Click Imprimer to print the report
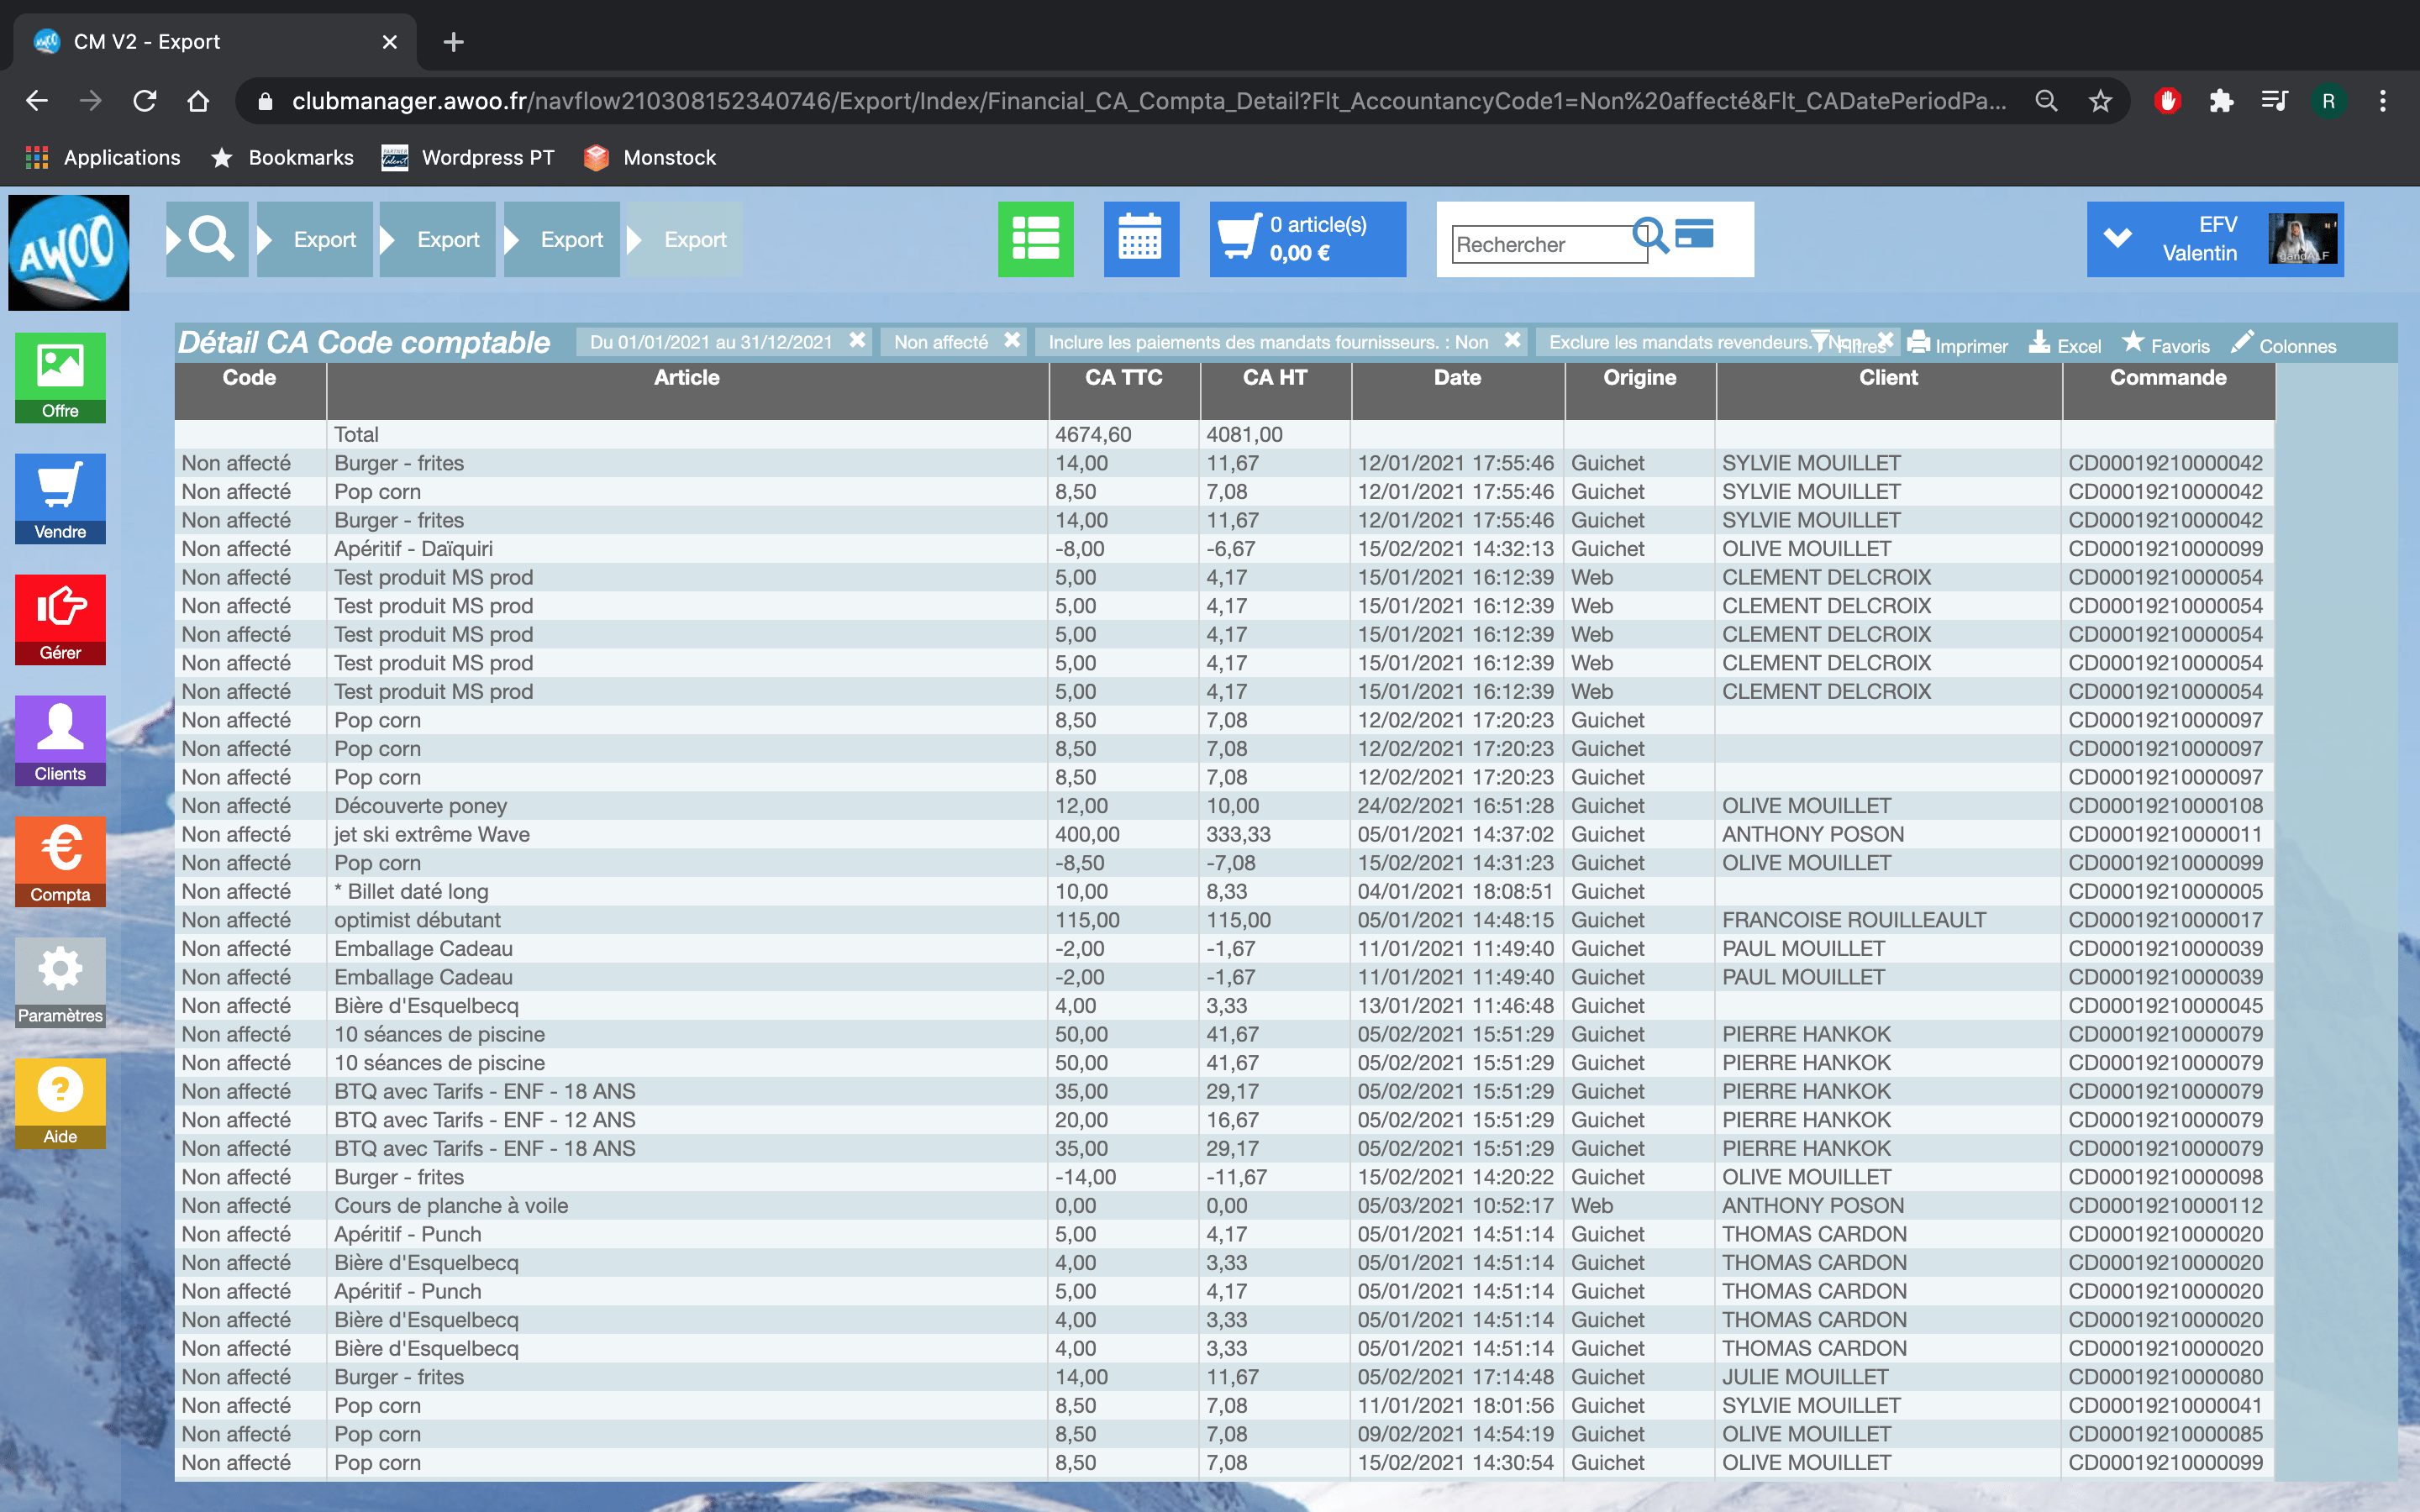 pyautogui.click(x=1958, y=345)
